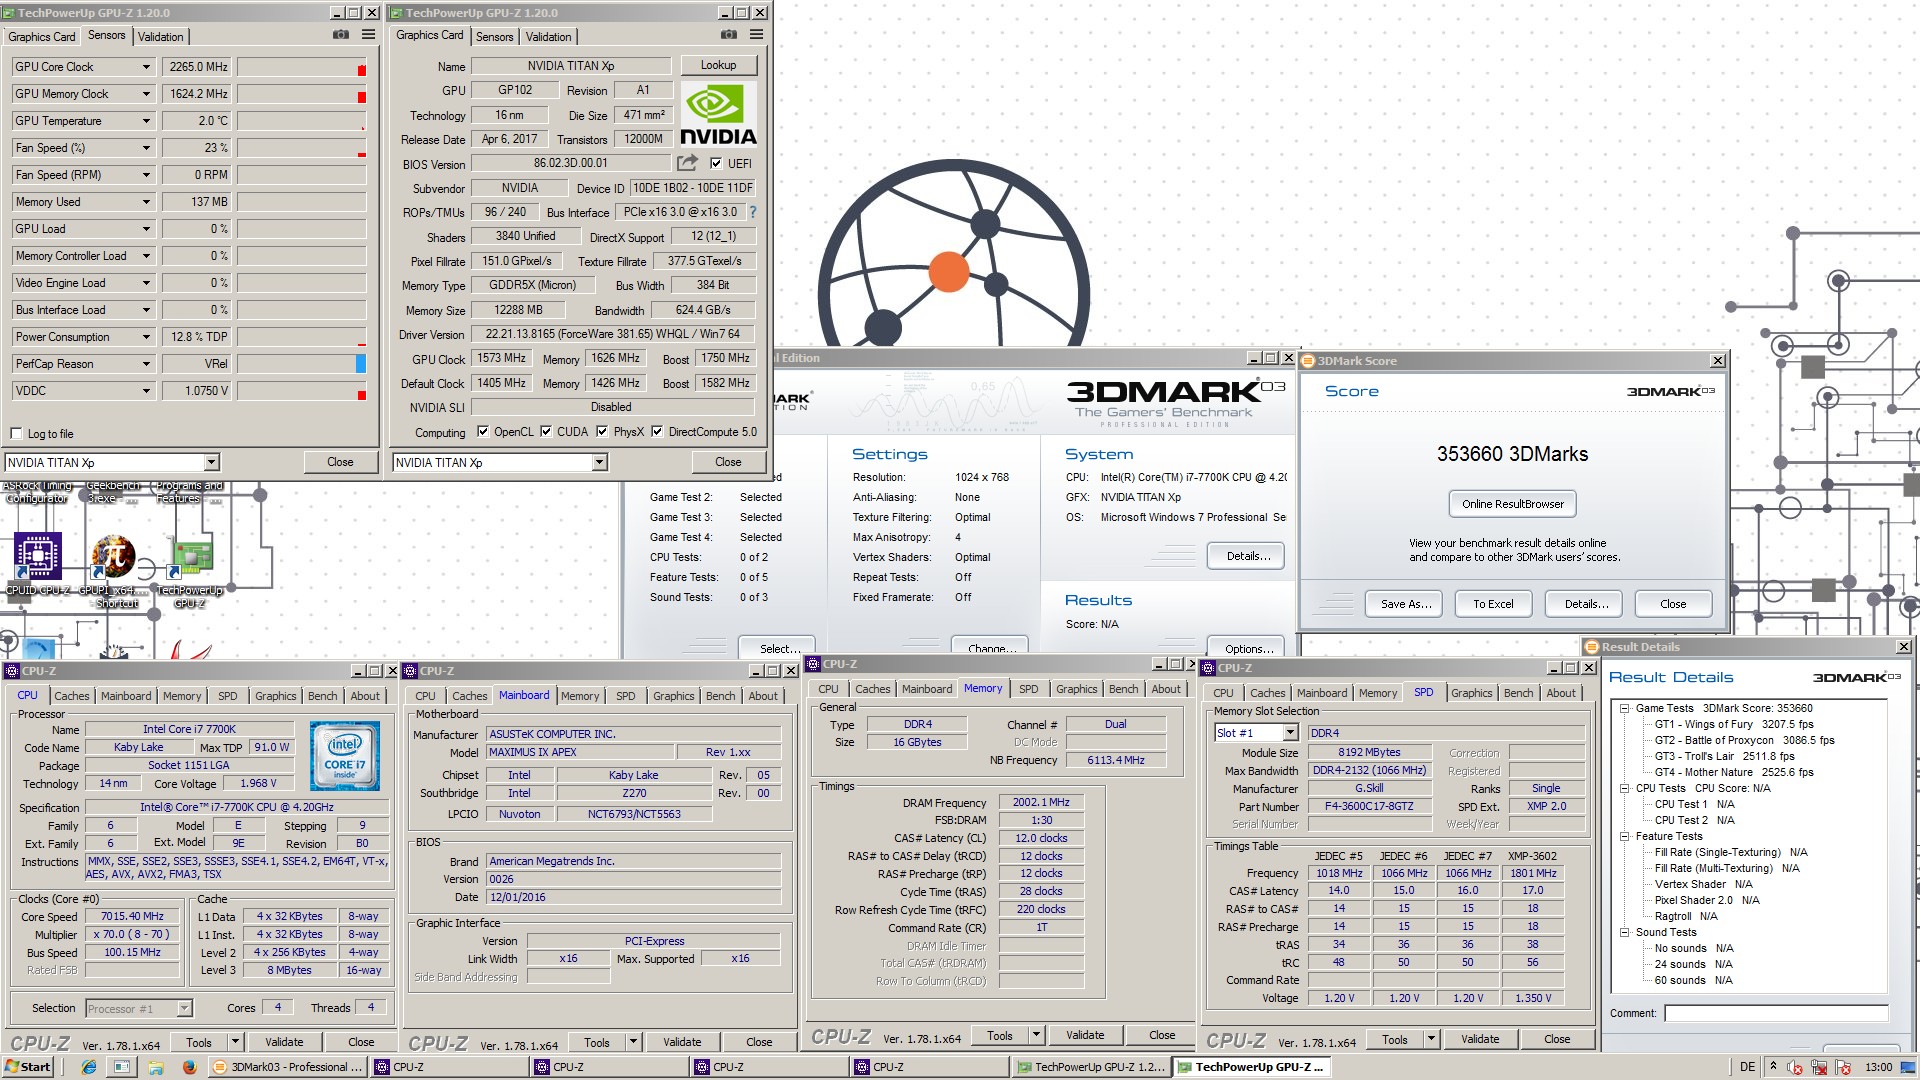Click the DE language indicator in the taskbar
Screen dimensions: 1920x1080
1747,1067
